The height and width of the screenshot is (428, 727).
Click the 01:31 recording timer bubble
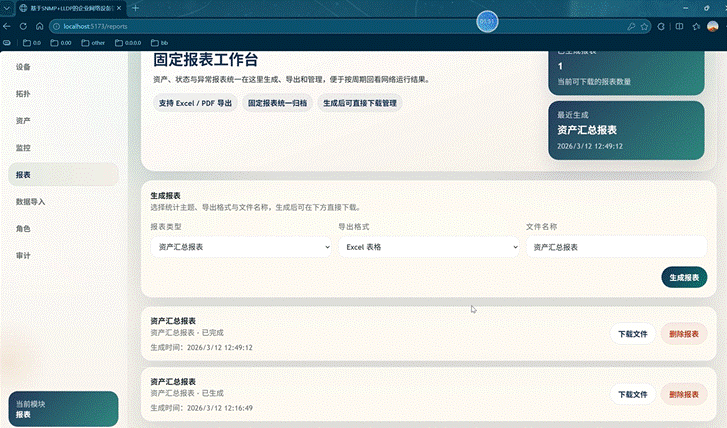pyautogui.click(x=487, y=21)
